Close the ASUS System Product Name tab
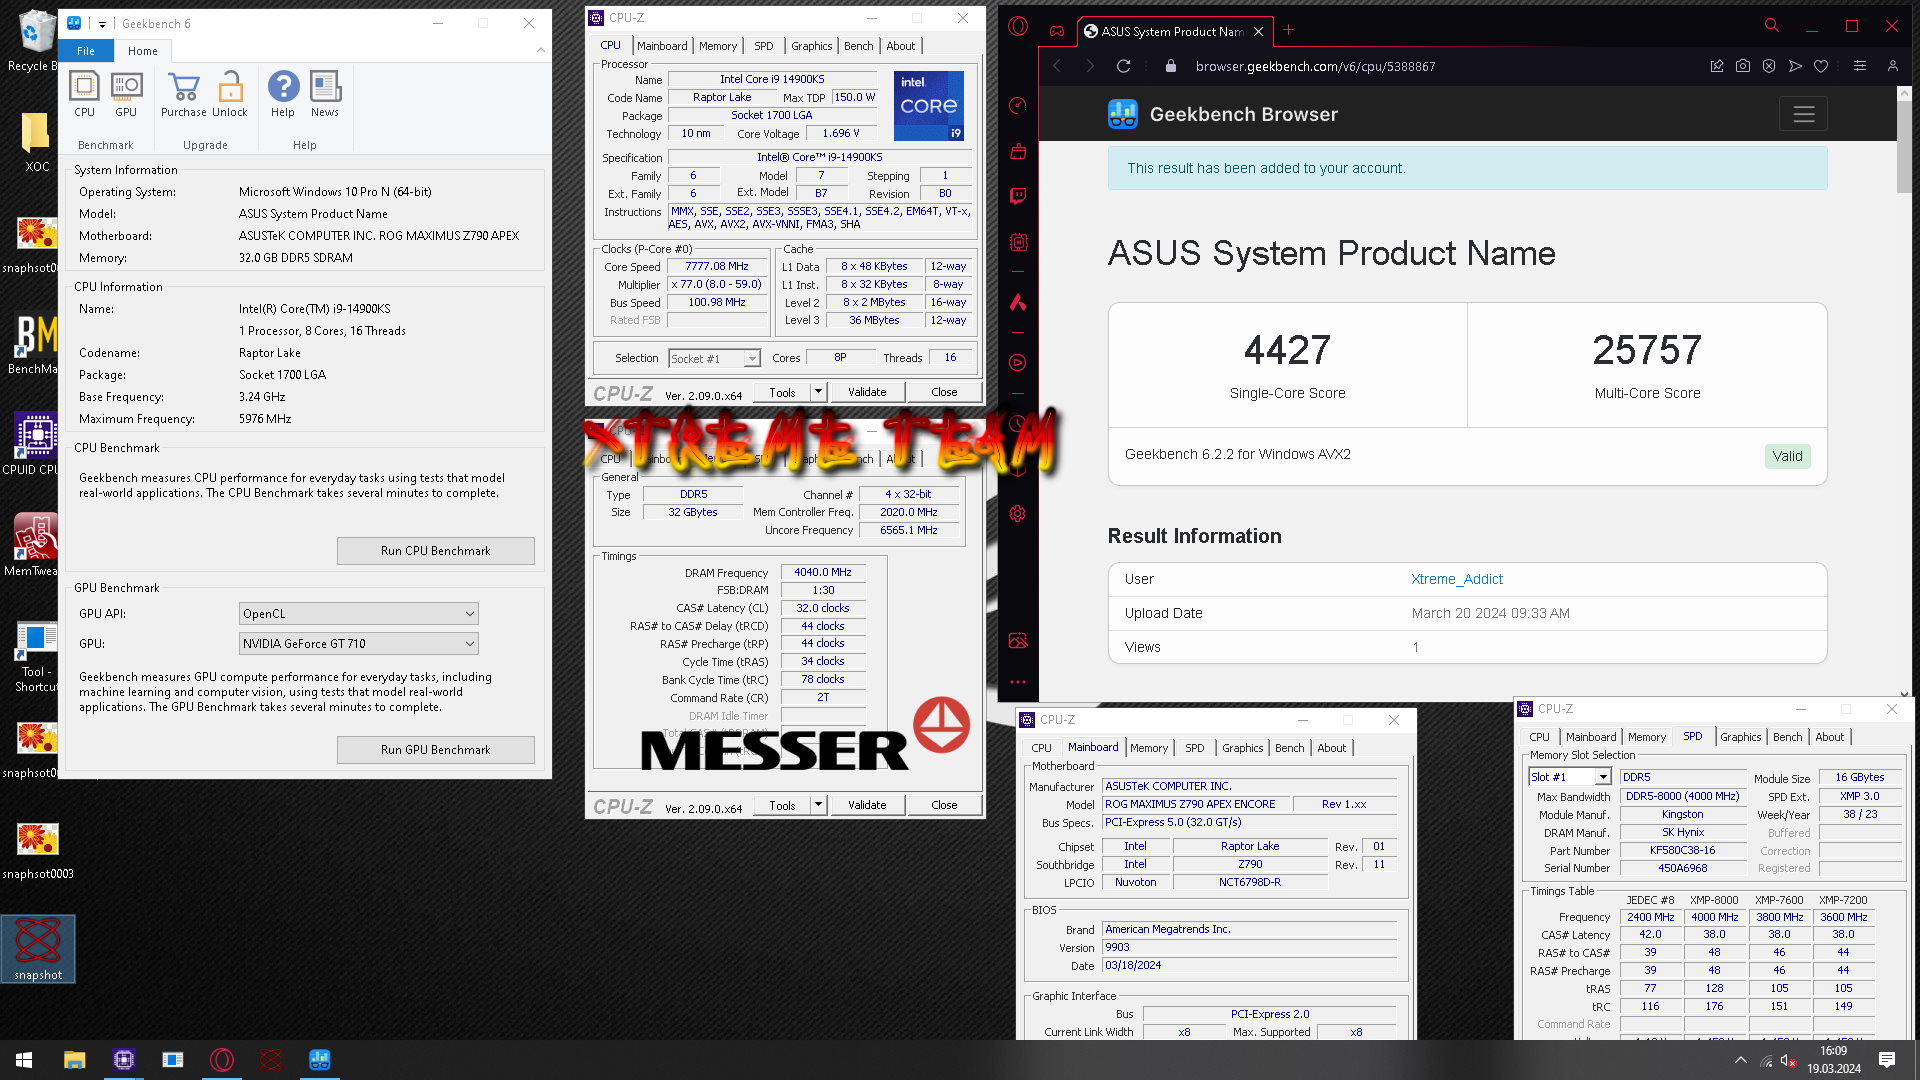The image size is (1920, 1080). click(x=1258, y=31)
